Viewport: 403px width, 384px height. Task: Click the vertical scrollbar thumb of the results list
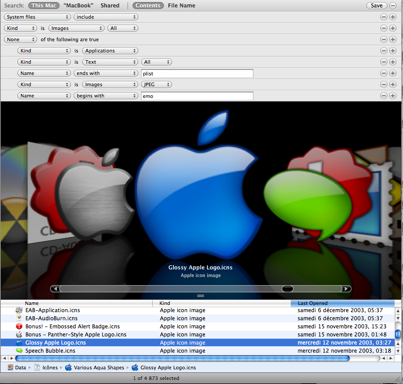click(398, 334)
